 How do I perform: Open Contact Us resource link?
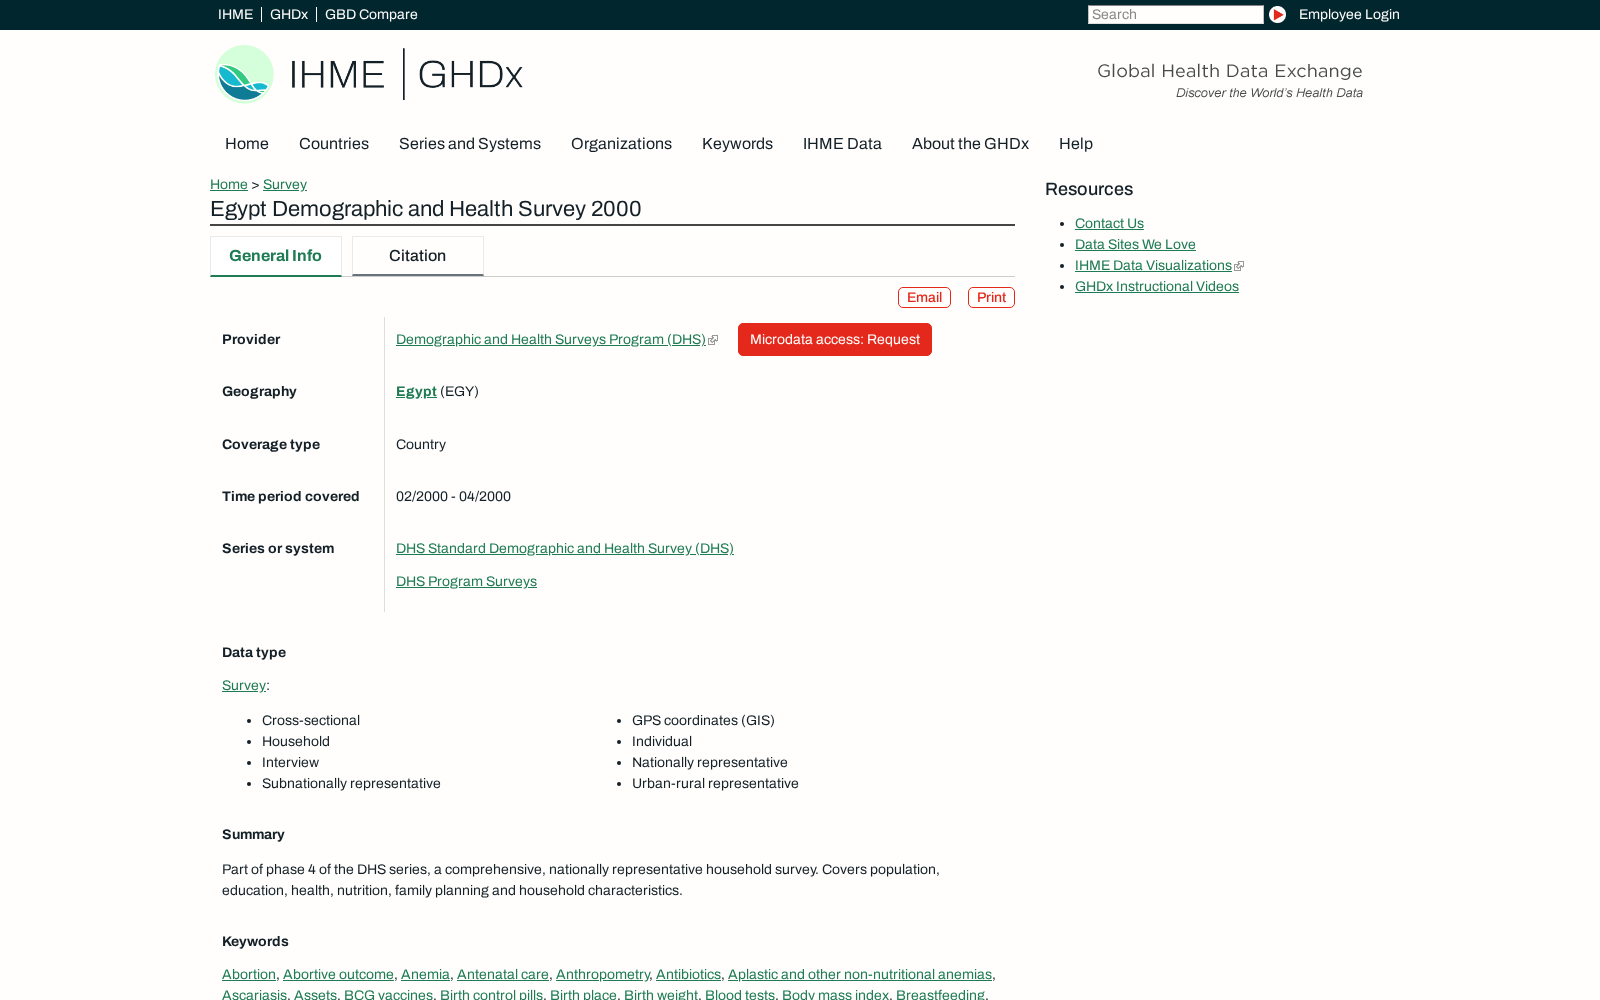1109,223
